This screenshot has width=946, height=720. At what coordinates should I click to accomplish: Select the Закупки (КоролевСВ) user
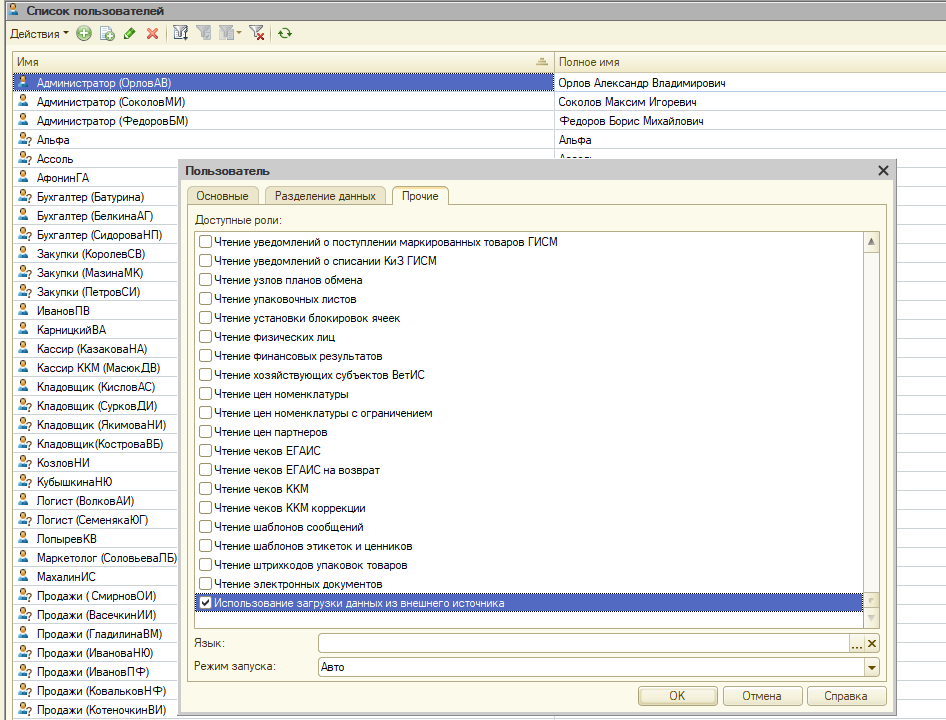click(91, 254)
